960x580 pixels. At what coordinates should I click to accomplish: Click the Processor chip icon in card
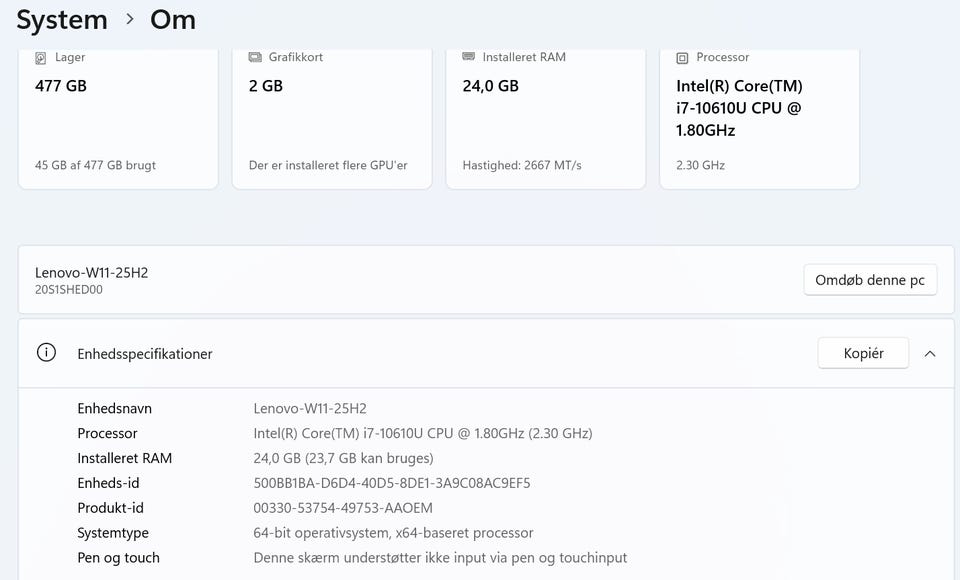pos(683,58)
